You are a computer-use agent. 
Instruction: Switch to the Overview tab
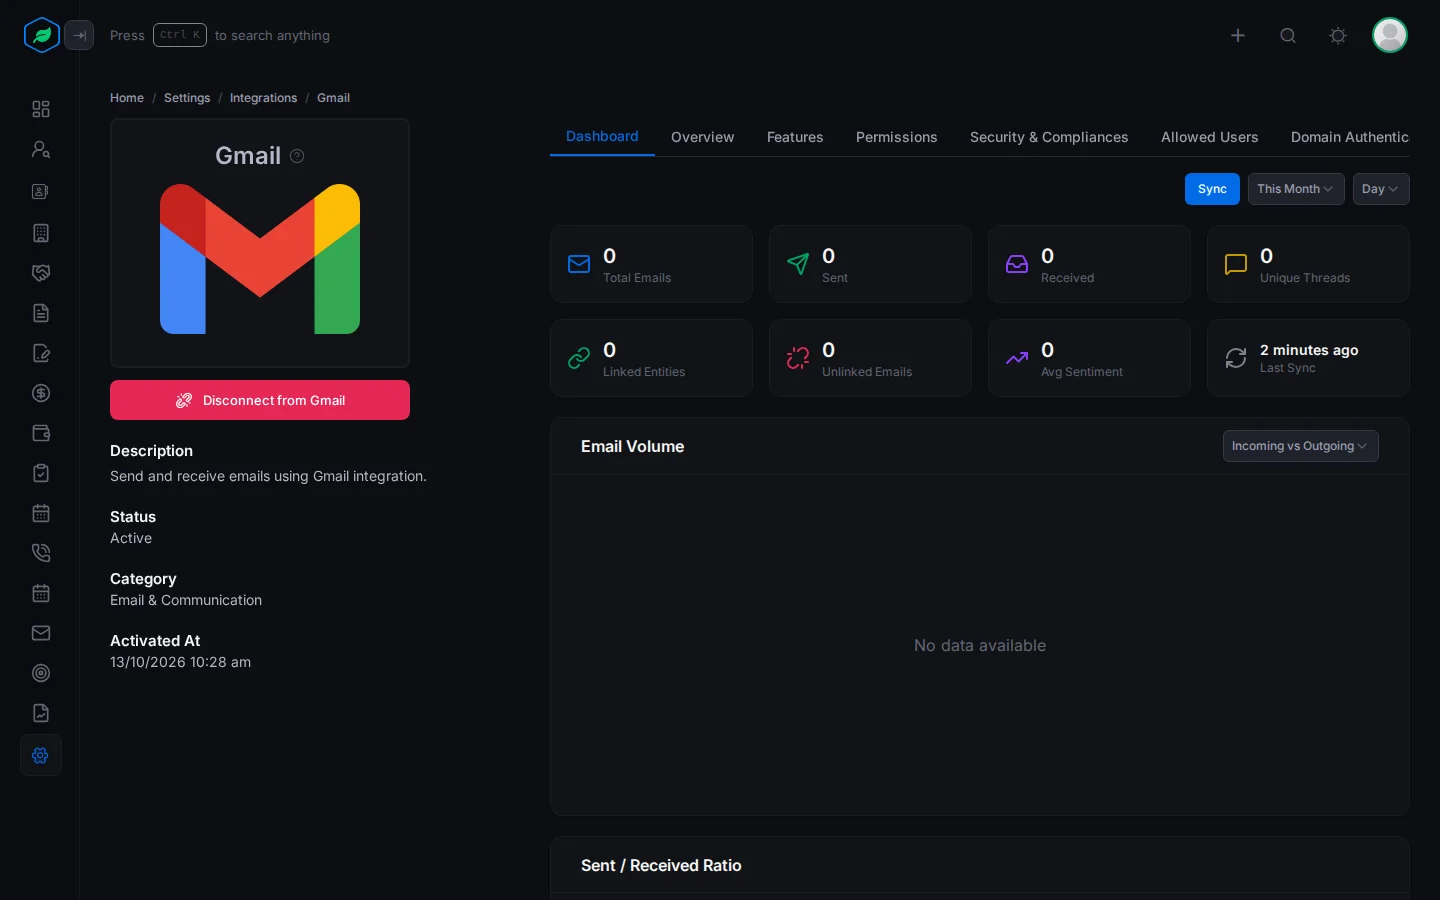click(703, 137)
